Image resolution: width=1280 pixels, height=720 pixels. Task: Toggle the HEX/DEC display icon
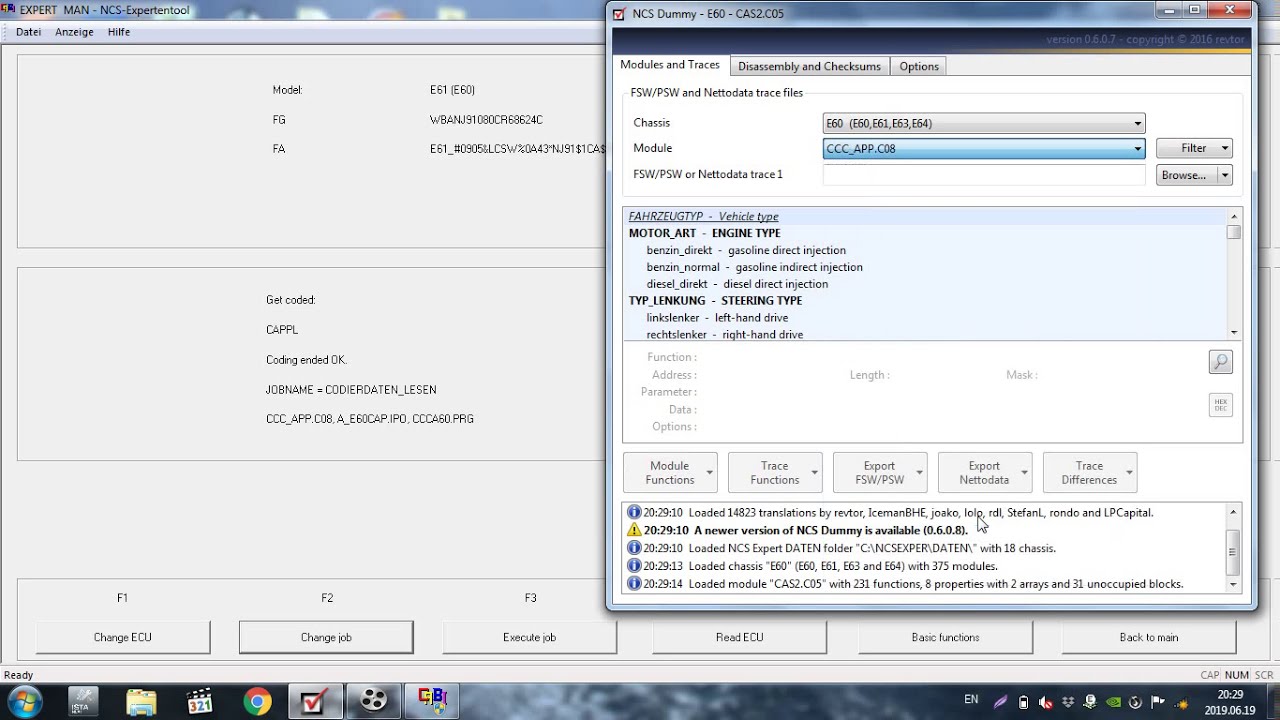1220,405
